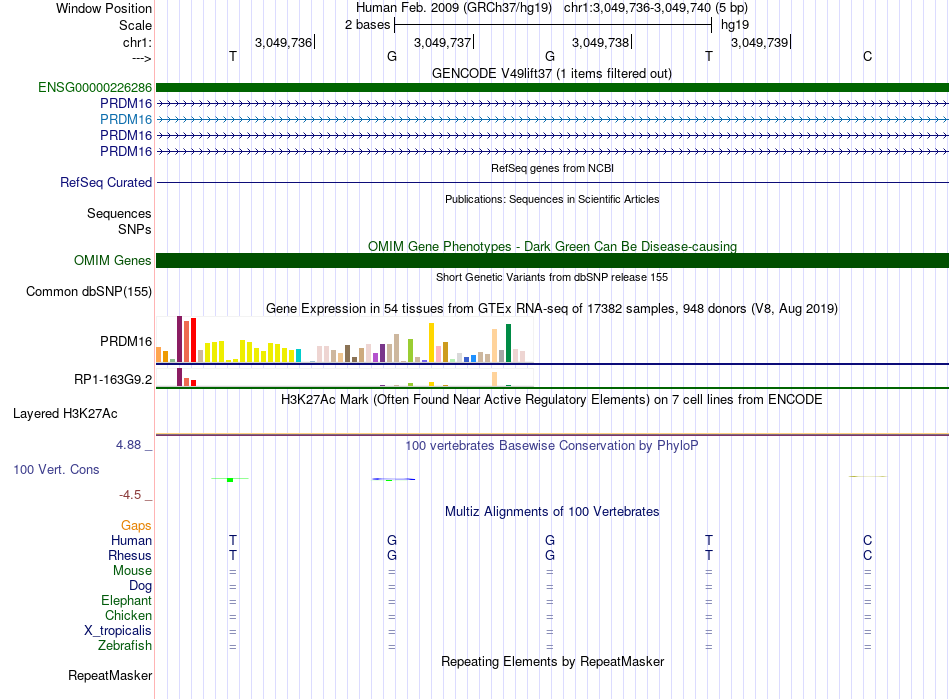Click the OMIM Genes dark green bar
Image resolution: width=950 pixels, height=699 pixels.
(x=552, y=260)
